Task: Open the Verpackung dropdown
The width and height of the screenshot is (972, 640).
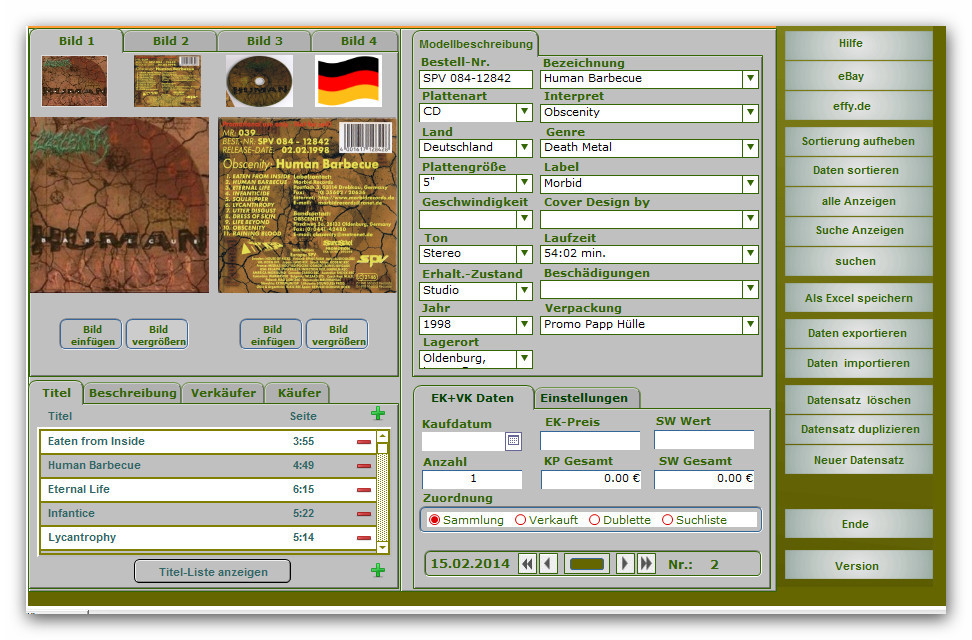Action: (750, 325)
